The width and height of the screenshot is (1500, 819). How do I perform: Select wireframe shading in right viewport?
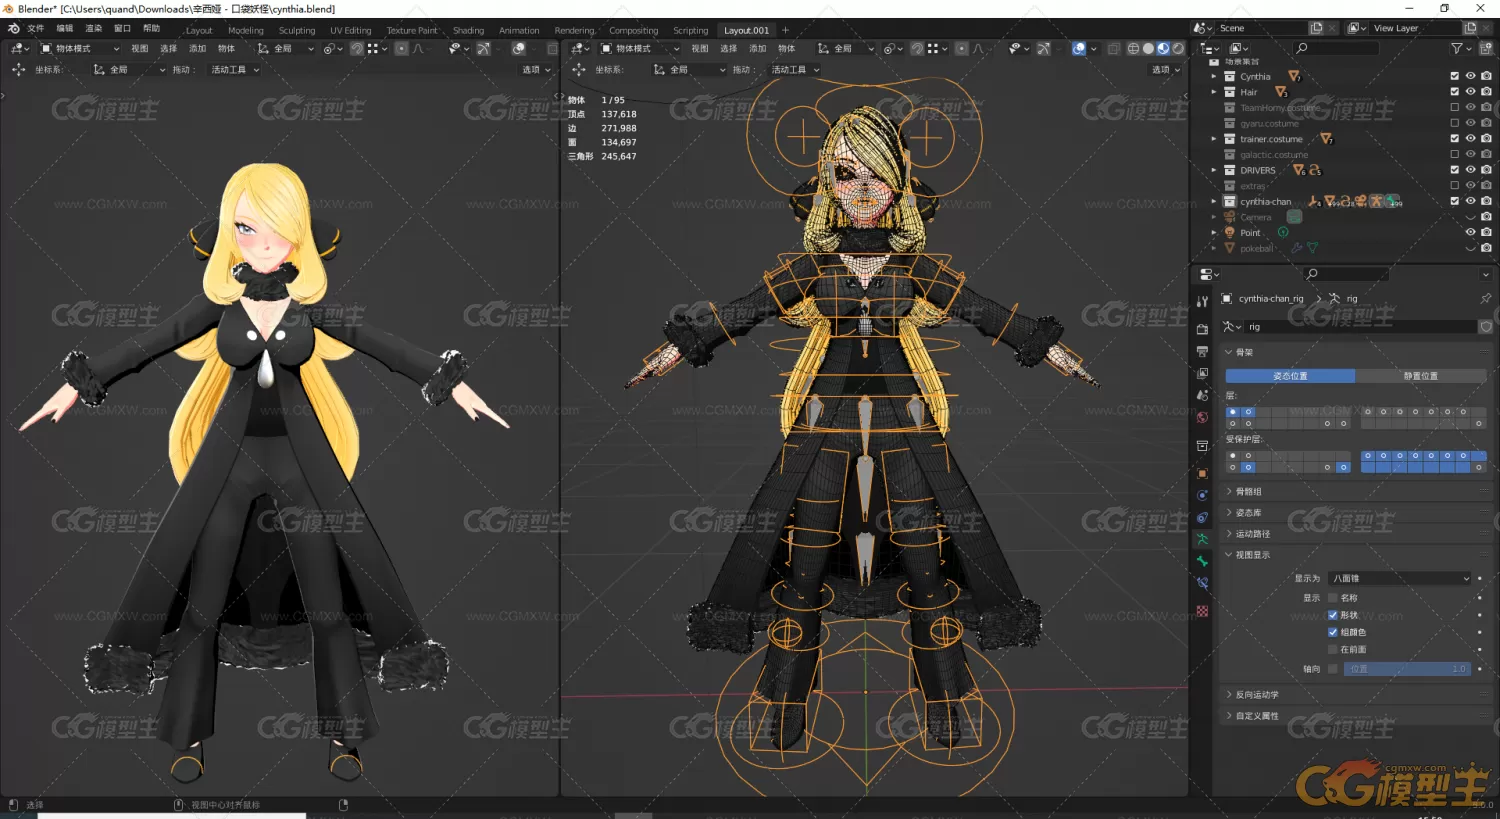point(1133,48)
